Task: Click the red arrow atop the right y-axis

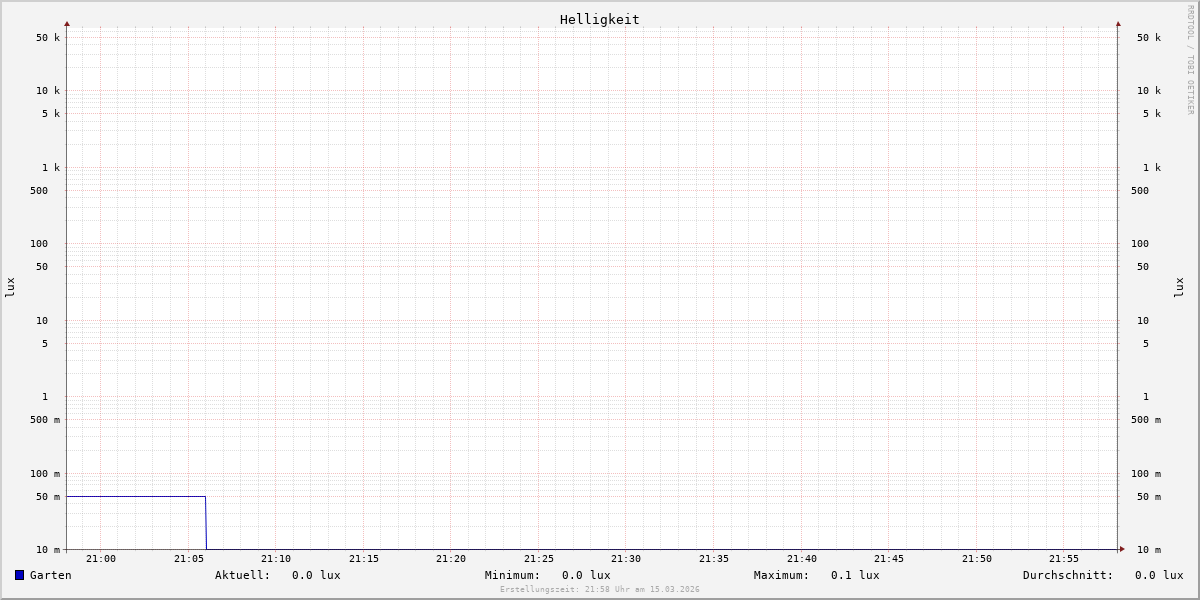Action: tap(1118, 23)
